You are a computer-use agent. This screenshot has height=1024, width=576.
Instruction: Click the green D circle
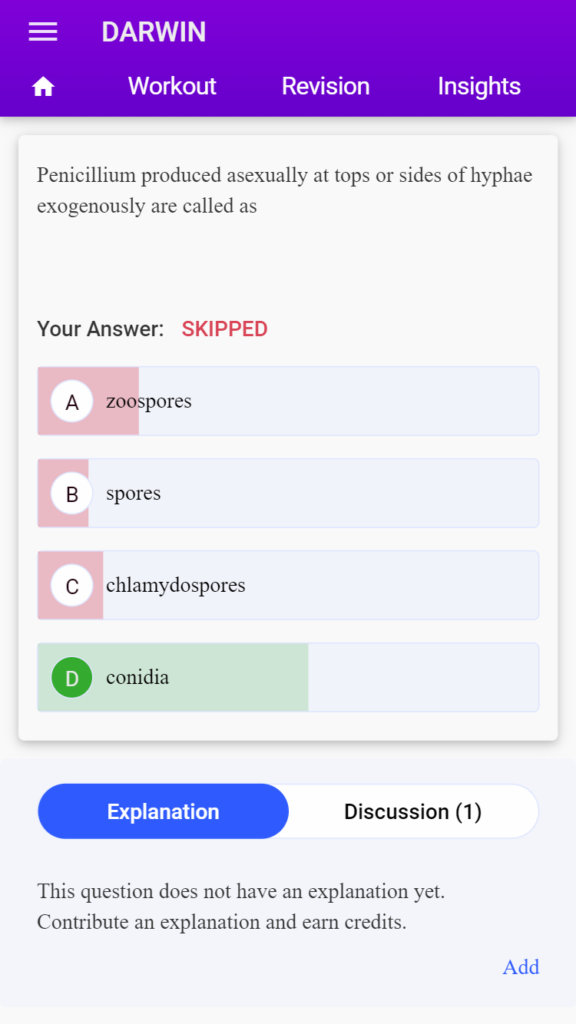(x=72, y=678)
